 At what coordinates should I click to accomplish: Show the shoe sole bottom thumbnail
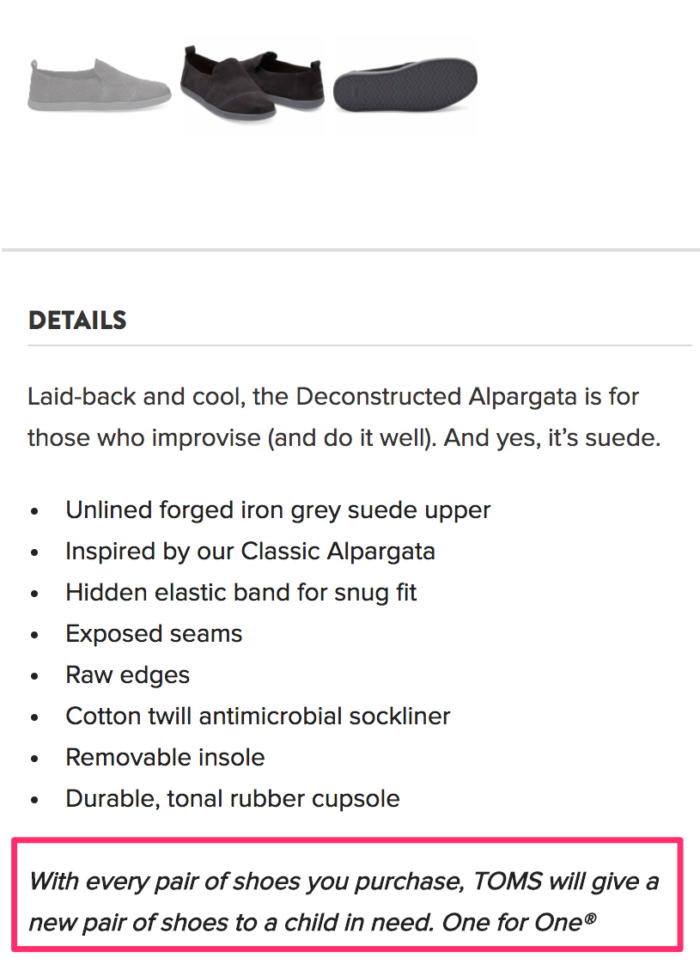click(x=405, y=85)
